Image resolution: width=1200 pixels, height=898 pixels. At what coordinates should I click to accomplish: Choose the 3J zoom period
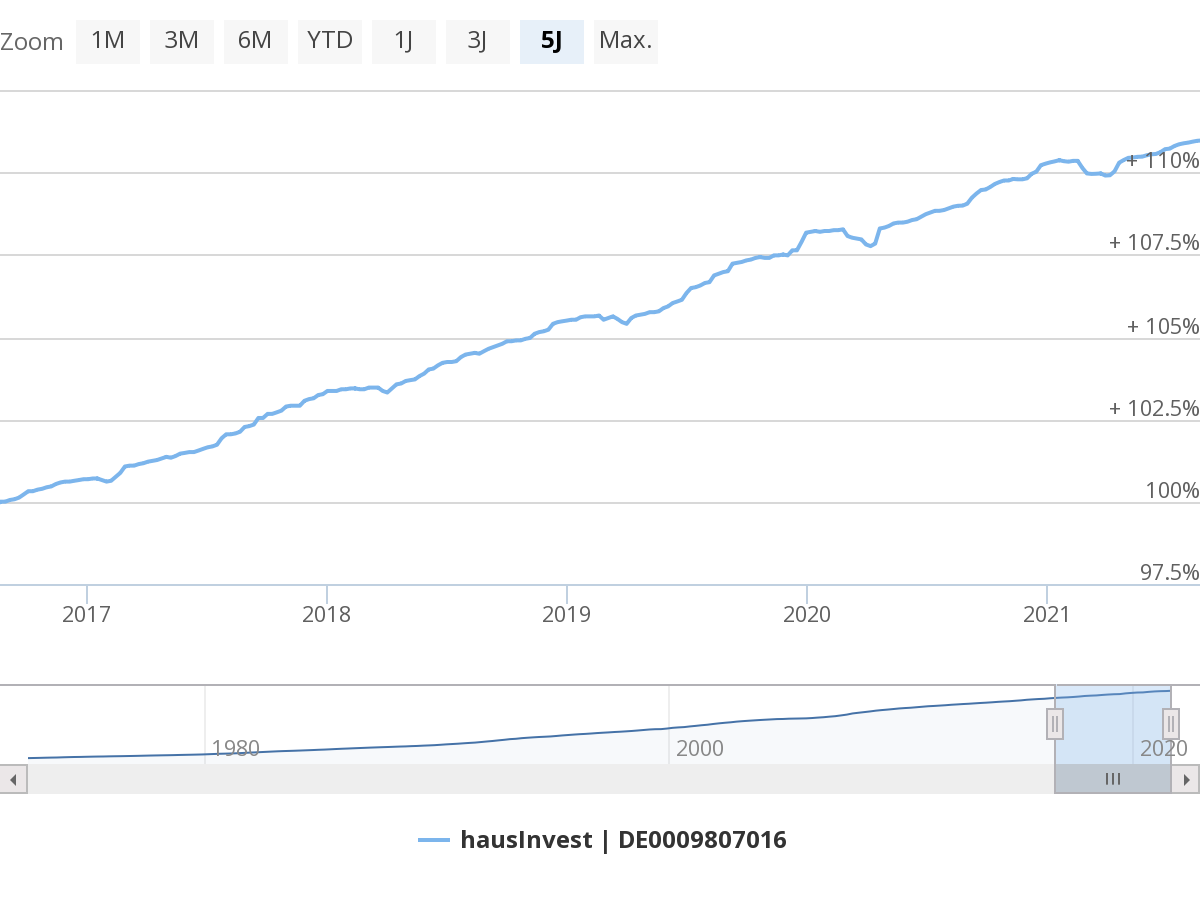coord(478,41)
